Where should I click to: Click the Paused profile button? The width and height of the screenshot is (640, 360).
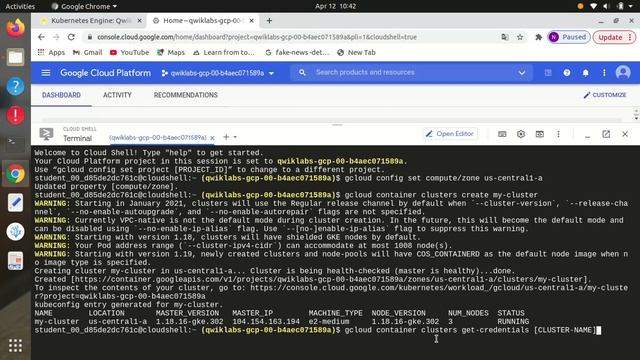[x=569, y=37]
